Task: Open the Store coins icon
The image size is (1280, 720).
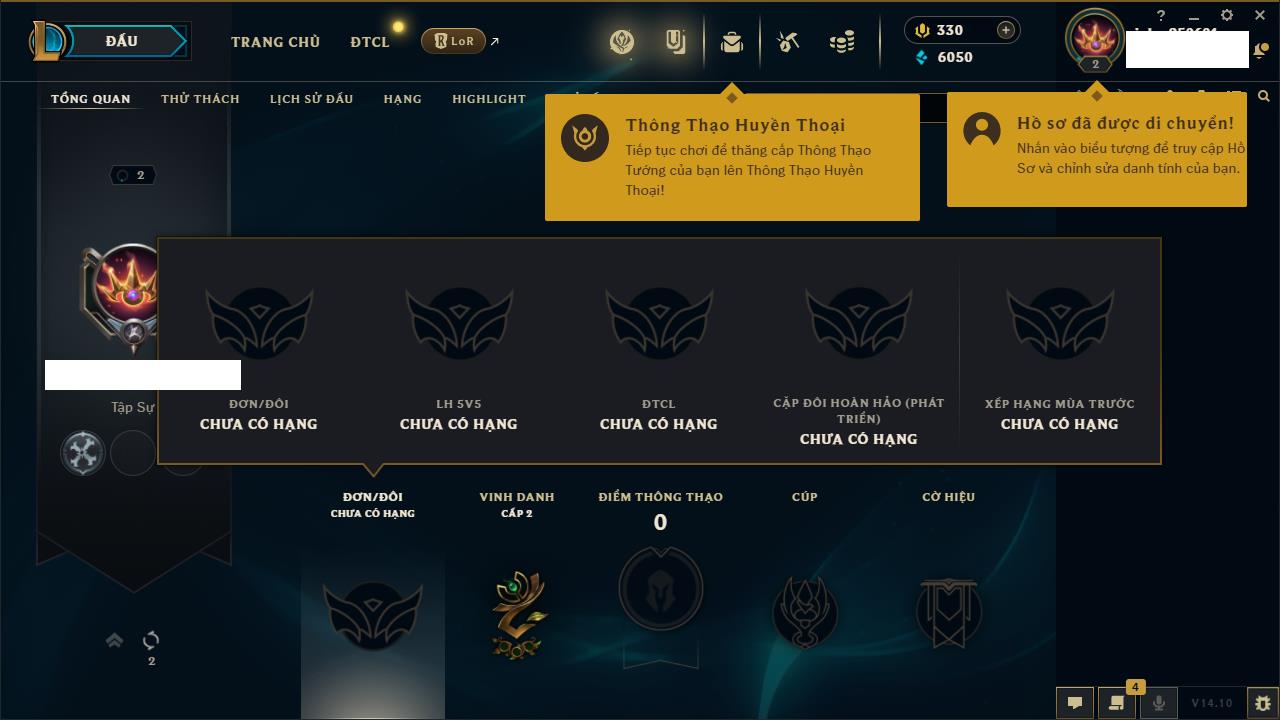Action: click(842, 42)
